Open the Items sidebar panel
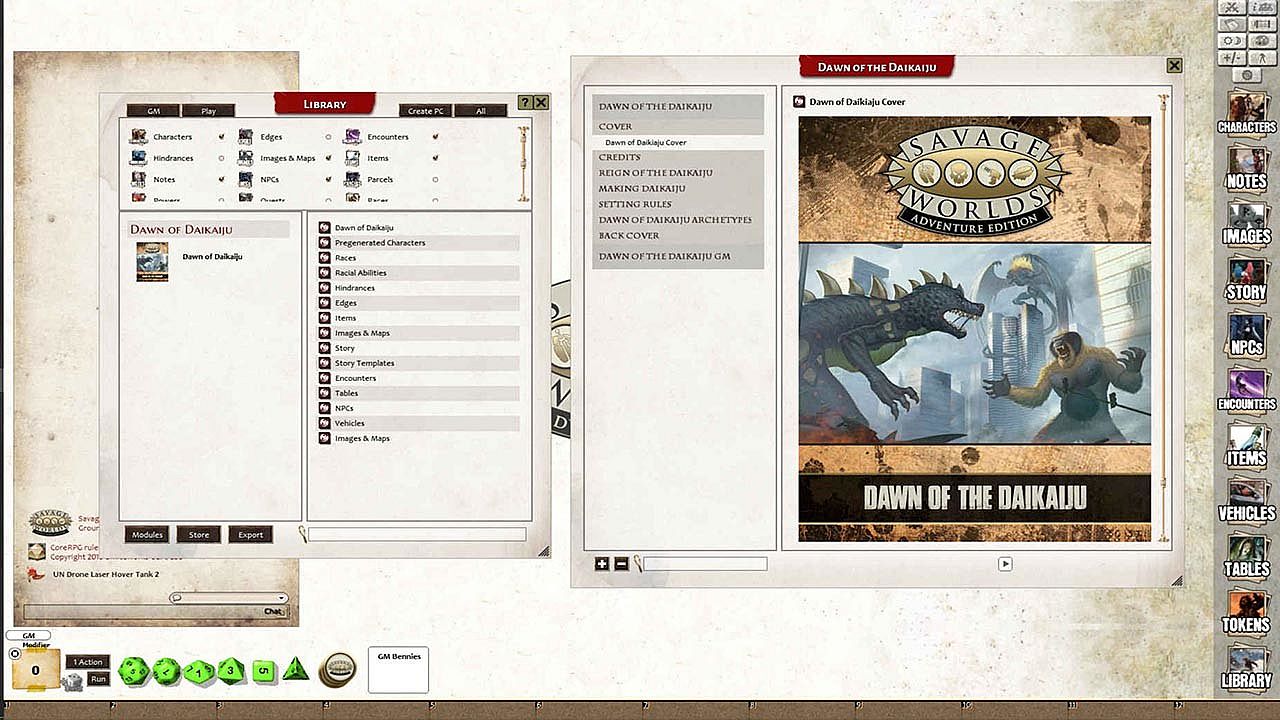1280x720 pixels. (1246, 446)
